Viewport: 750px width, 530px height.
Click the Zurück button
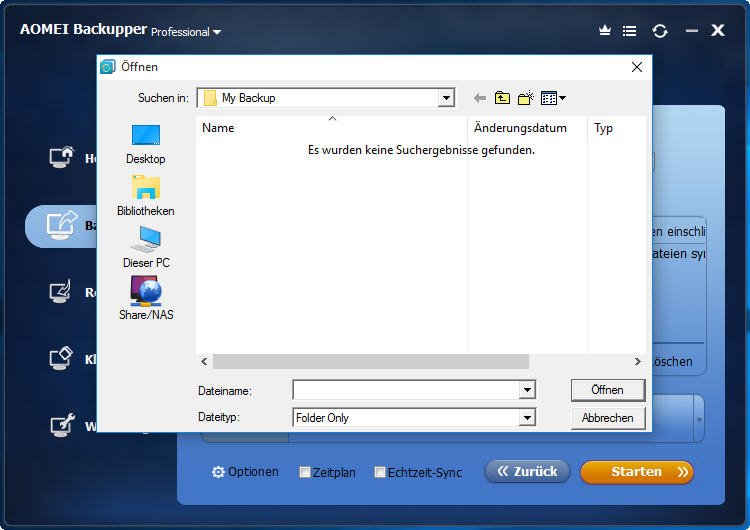527,472
